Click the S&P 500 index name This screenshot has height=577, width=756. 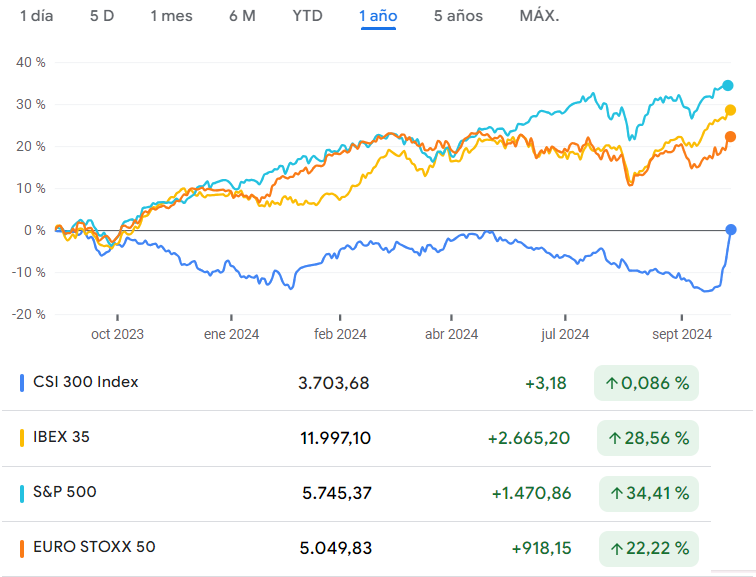[65, 492]
